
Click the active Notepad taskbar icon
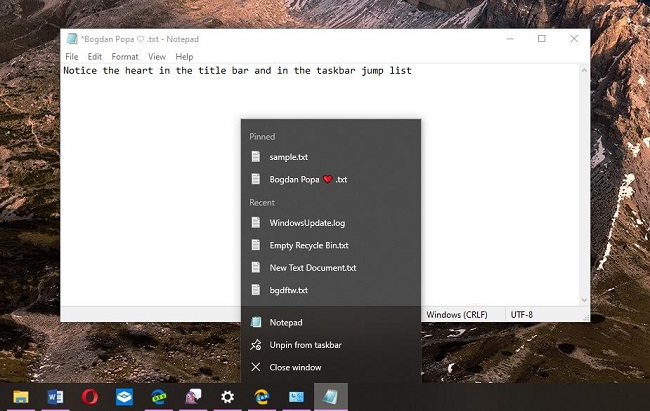click(330, 397)
